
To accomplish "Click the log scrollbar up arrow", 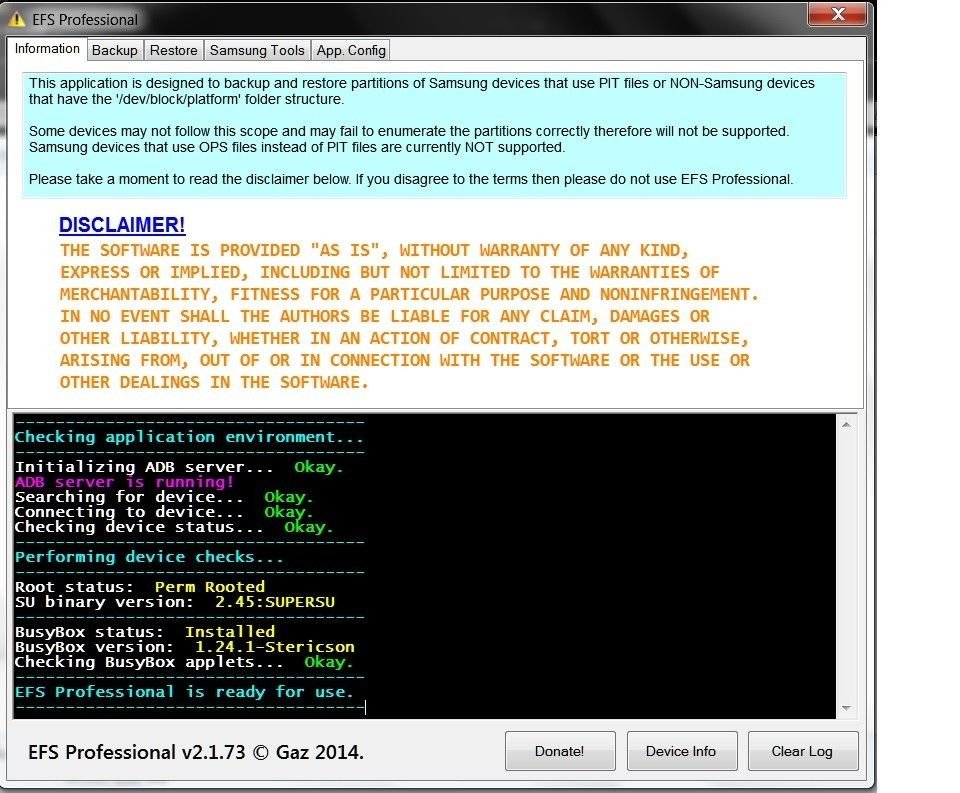I will point(846,424).
